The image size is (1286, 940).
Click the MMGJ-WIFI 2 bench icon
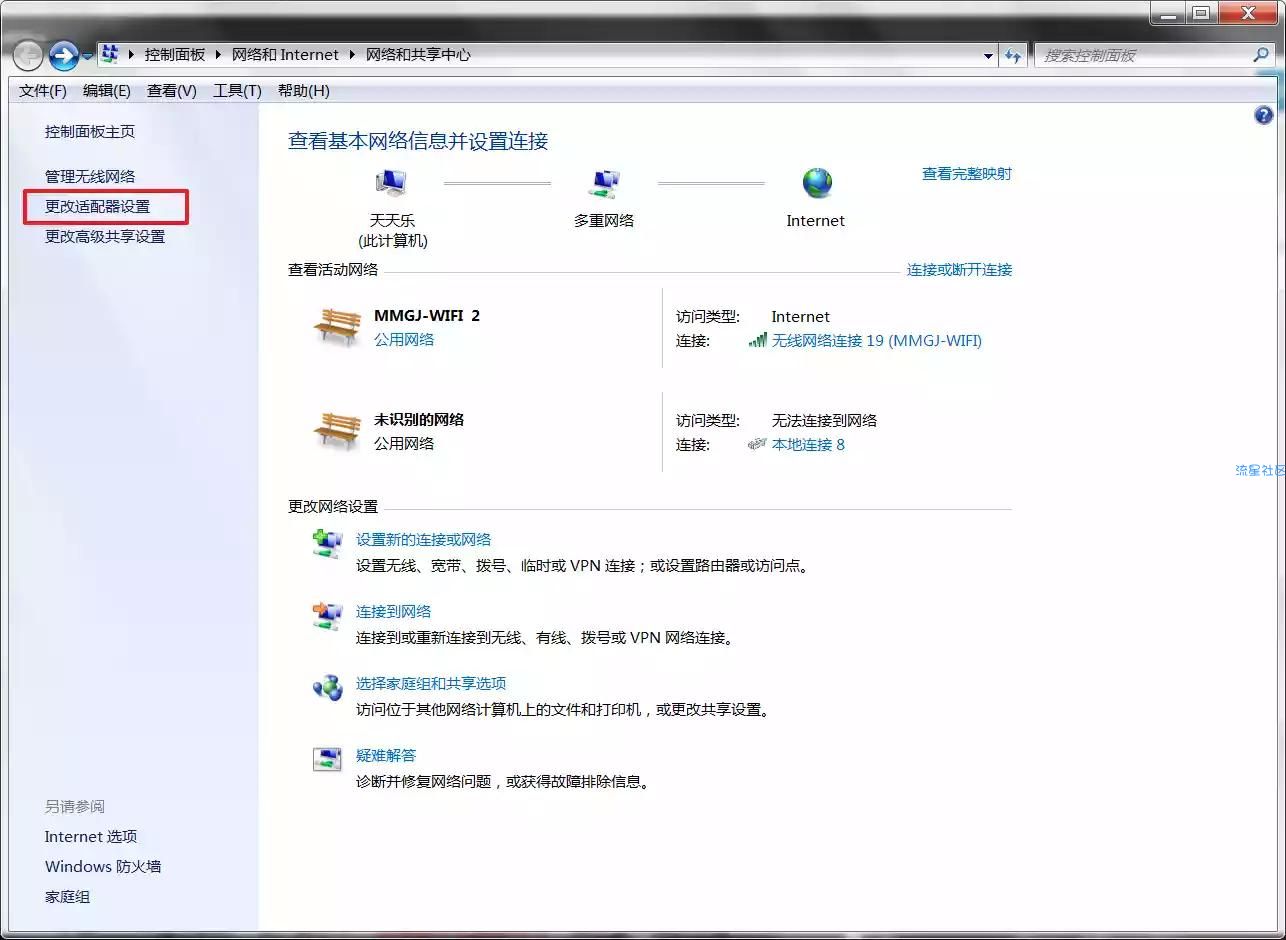[337, 327]
